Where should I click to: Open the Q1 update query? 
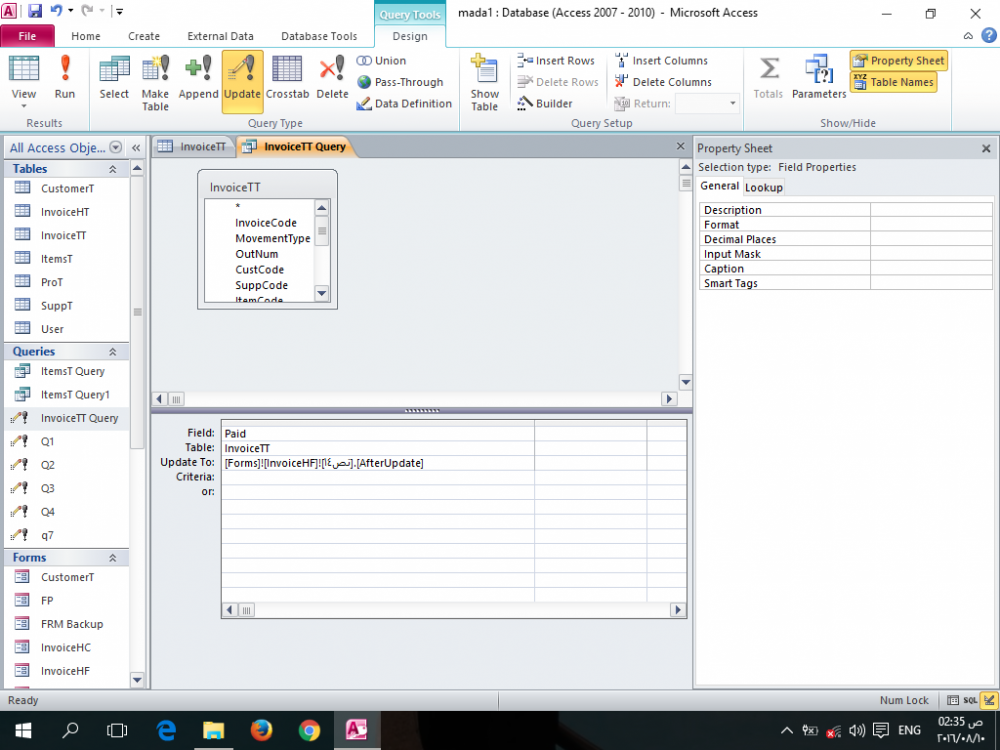coord(47,441)
